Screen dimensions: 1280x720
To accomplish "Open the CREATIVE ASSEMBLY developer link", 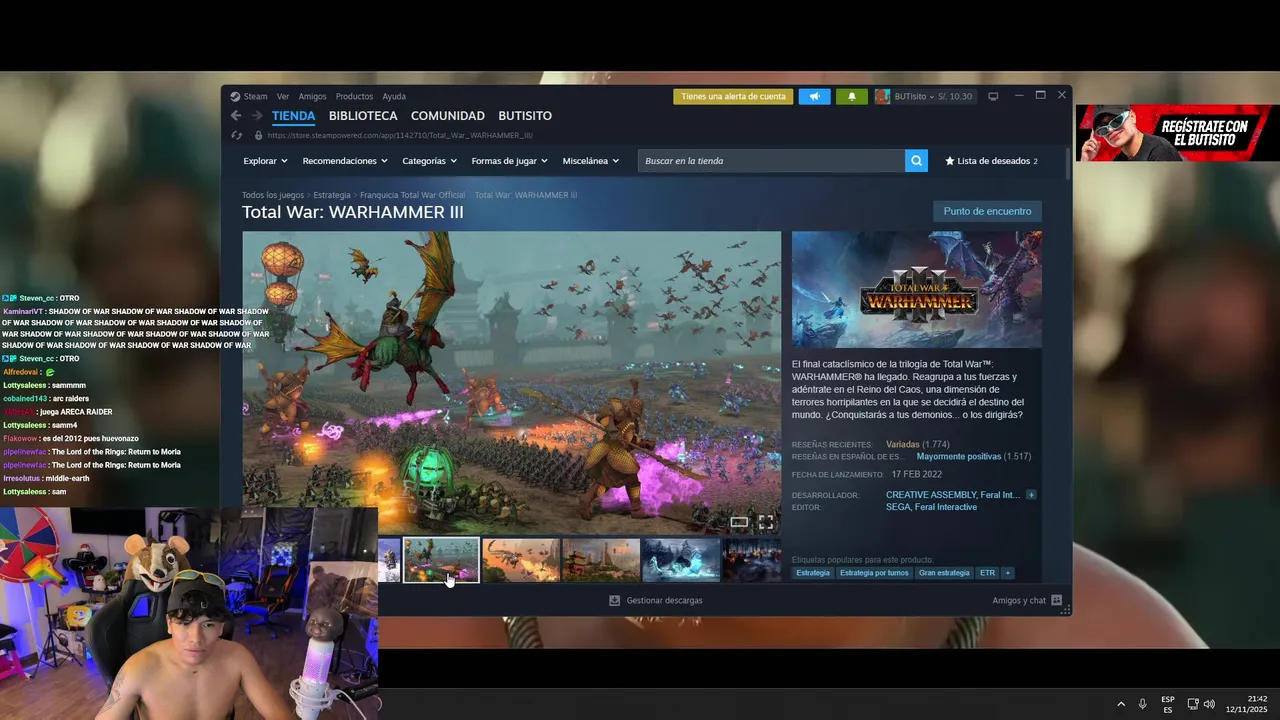I will pos(930,495).
